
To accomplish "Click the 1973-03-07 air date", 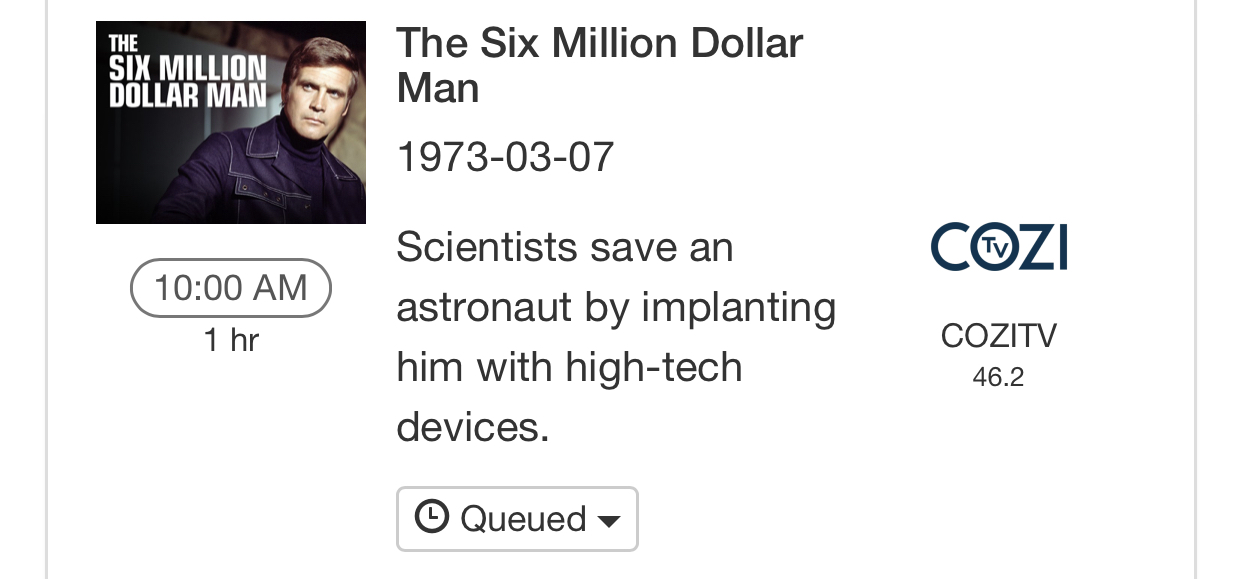I will (505, 157).
